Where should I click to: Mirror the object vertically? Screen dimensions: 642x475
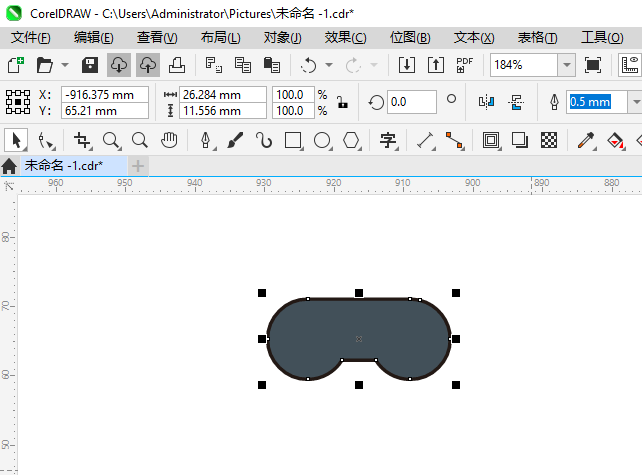click(516, 102)
